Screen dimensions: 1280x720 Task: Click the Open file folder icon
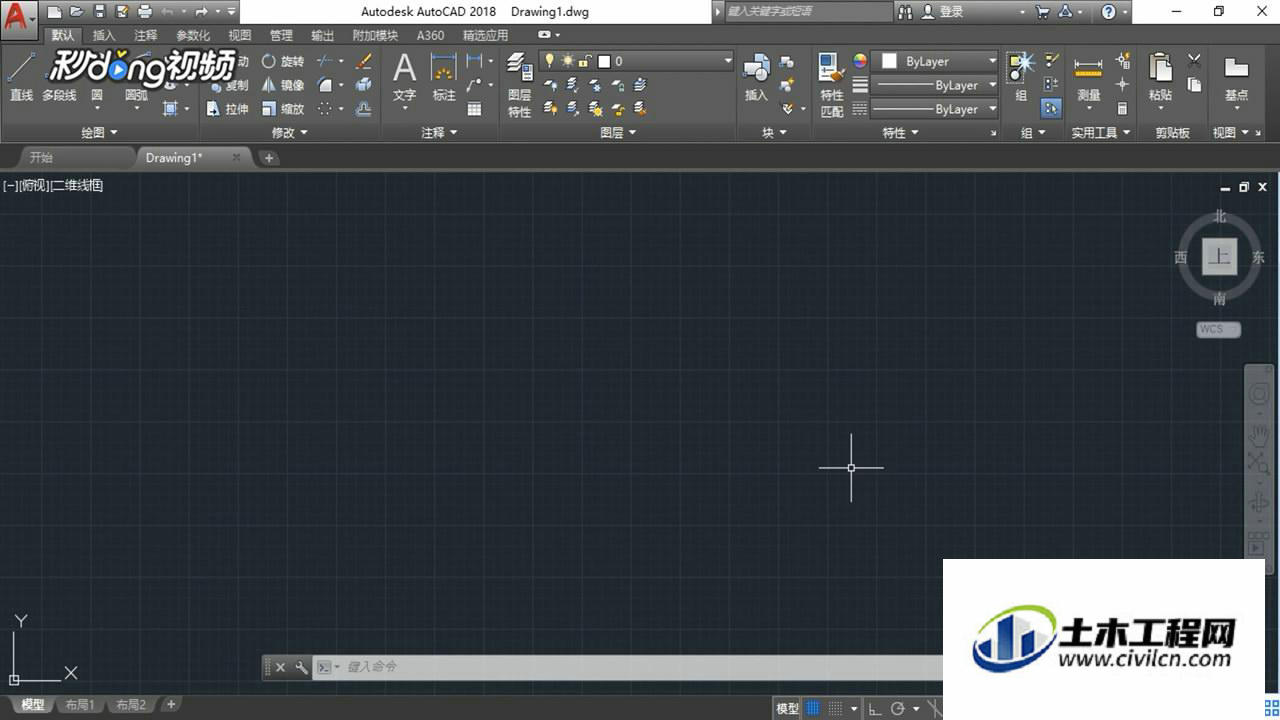coord(76,12)
